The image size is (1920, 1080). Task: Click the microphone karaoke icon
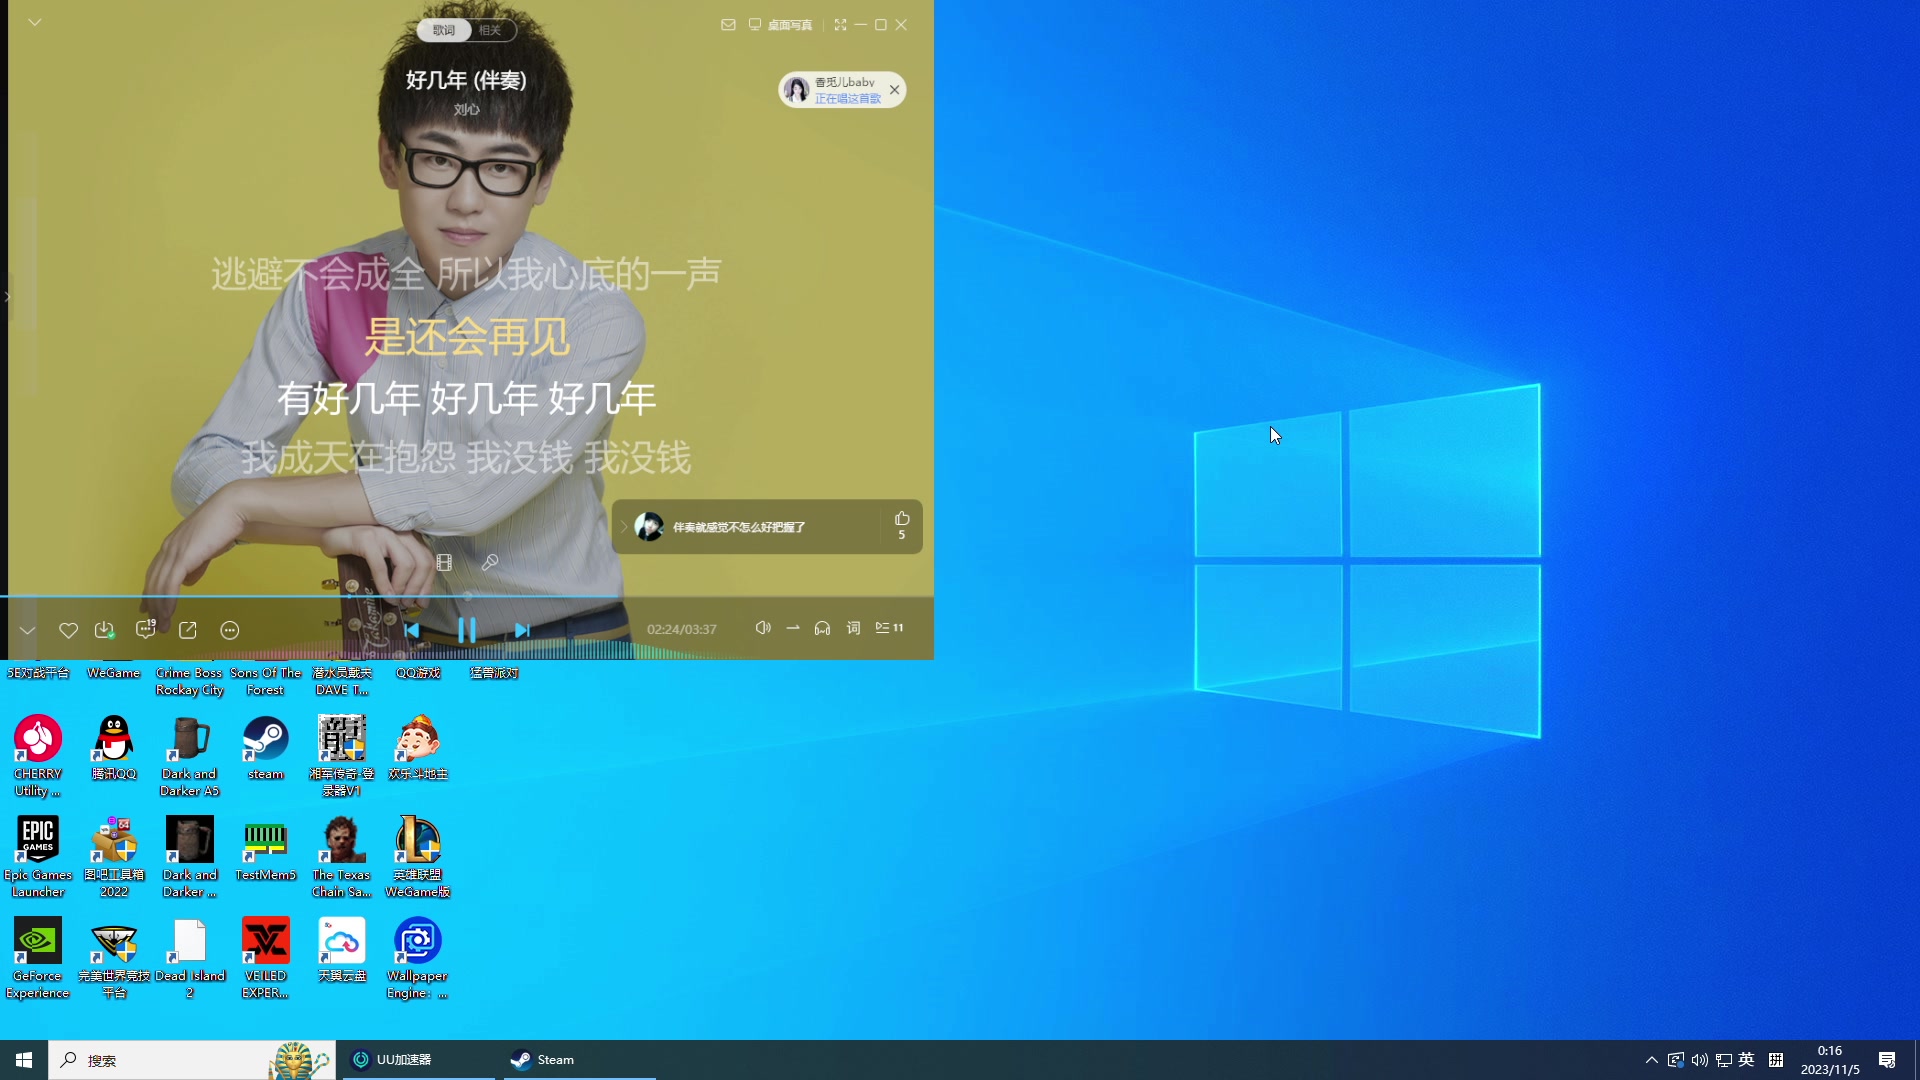490,563
